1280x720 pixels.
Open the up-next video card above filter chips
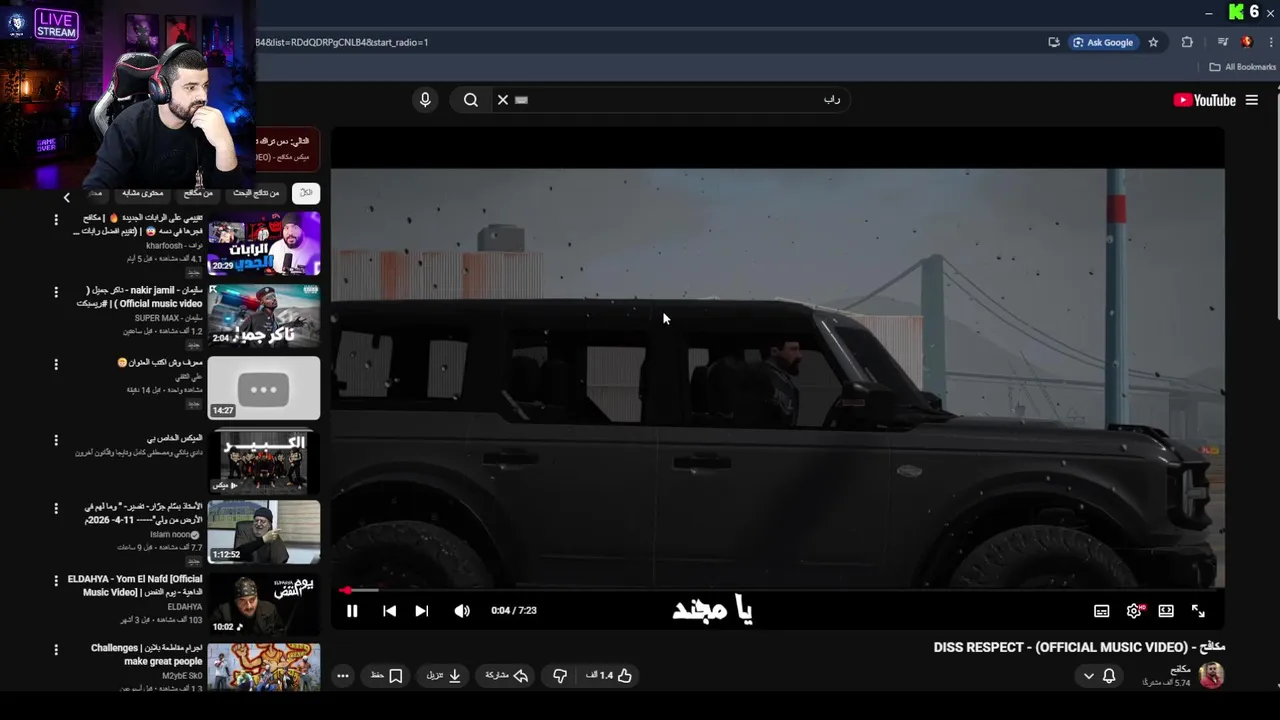286,149
